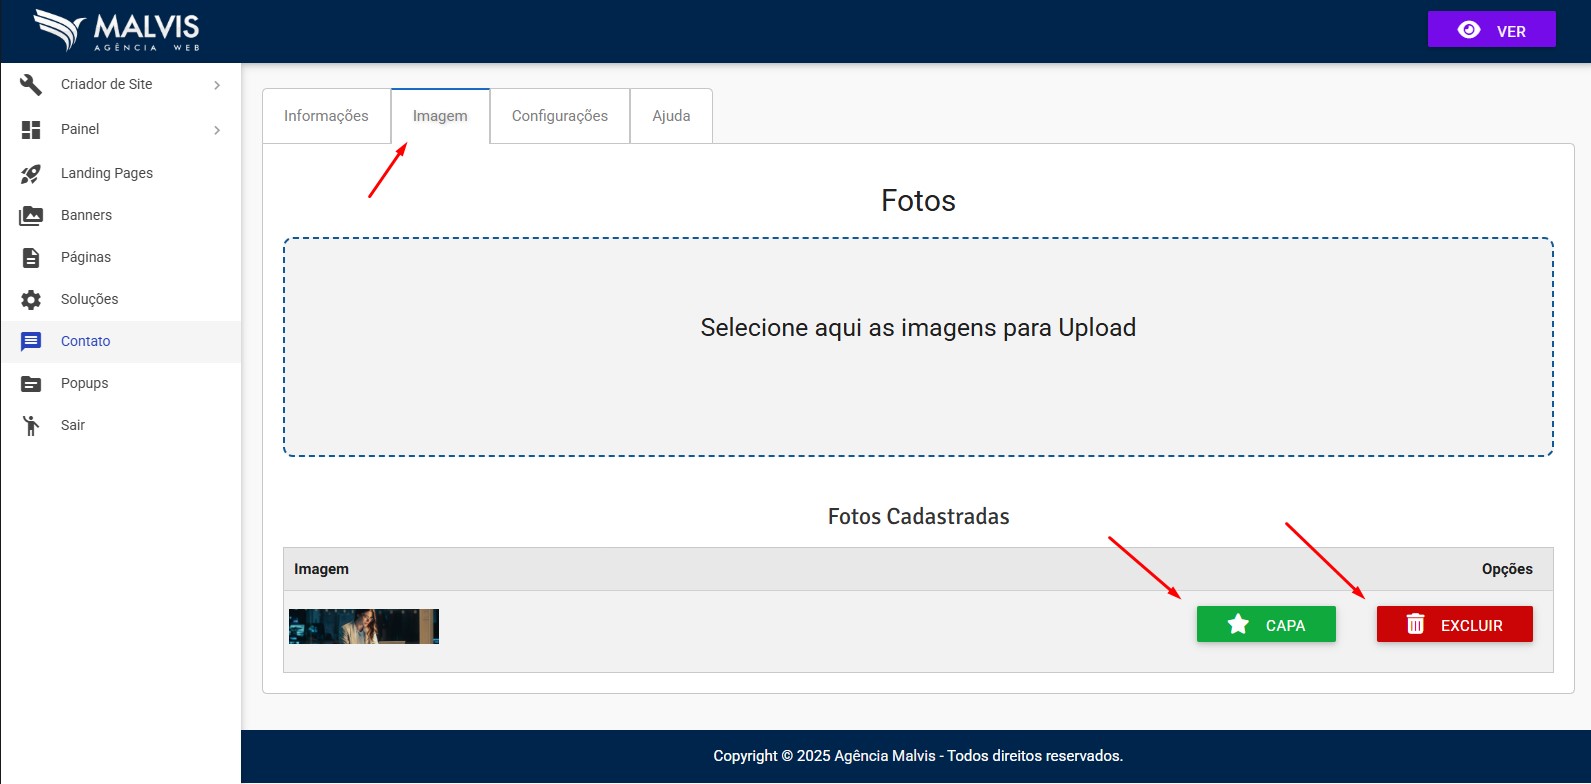Screen dimensions: 1591x784
Task: Click the Contato chat bubble icon
Action: (x=31, y=342)
